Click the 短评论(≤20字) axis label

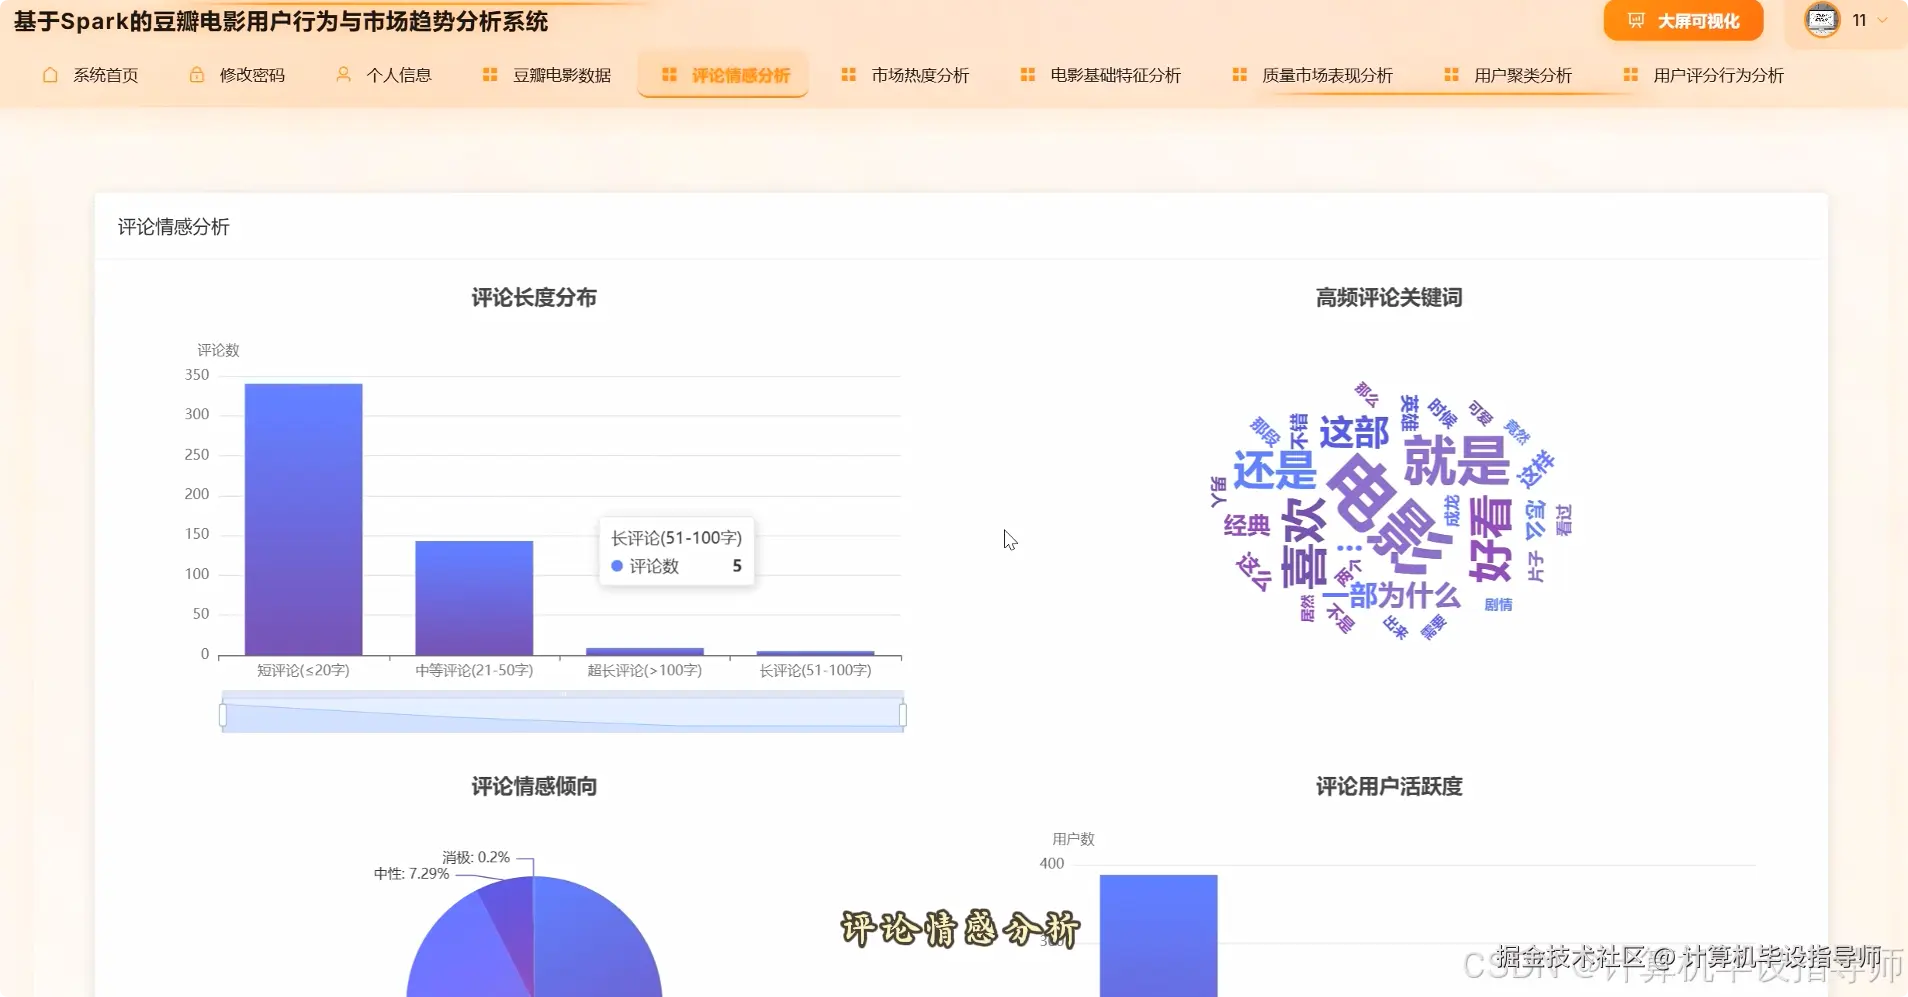tap(303, 670)
